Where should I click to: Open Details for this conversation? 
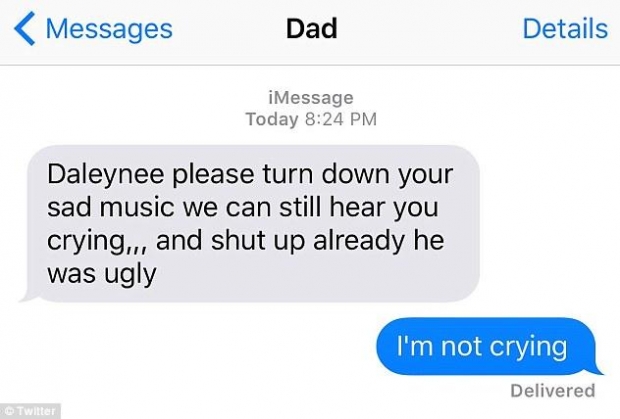point(565,29)
